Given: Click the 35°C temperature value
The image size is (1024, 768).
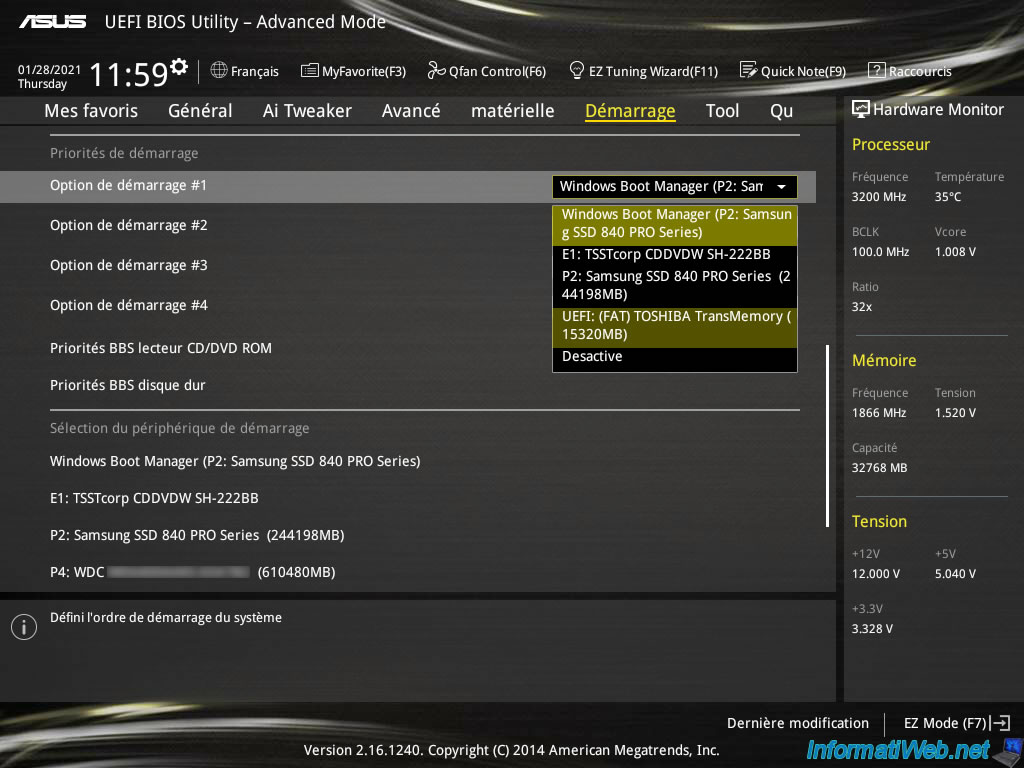Looking at the screenshot, I should click(948, 197).
